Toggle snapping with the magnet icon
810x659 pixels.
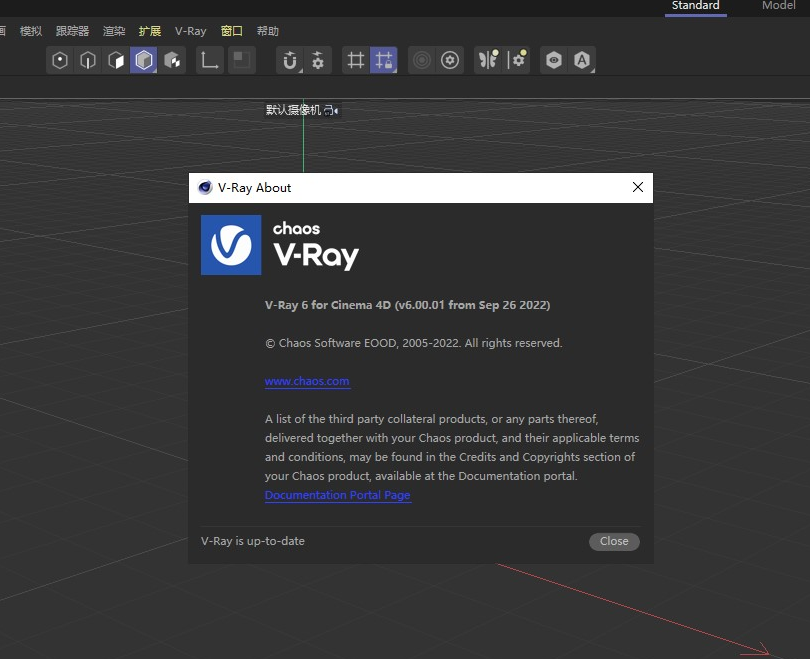point(290,60)
